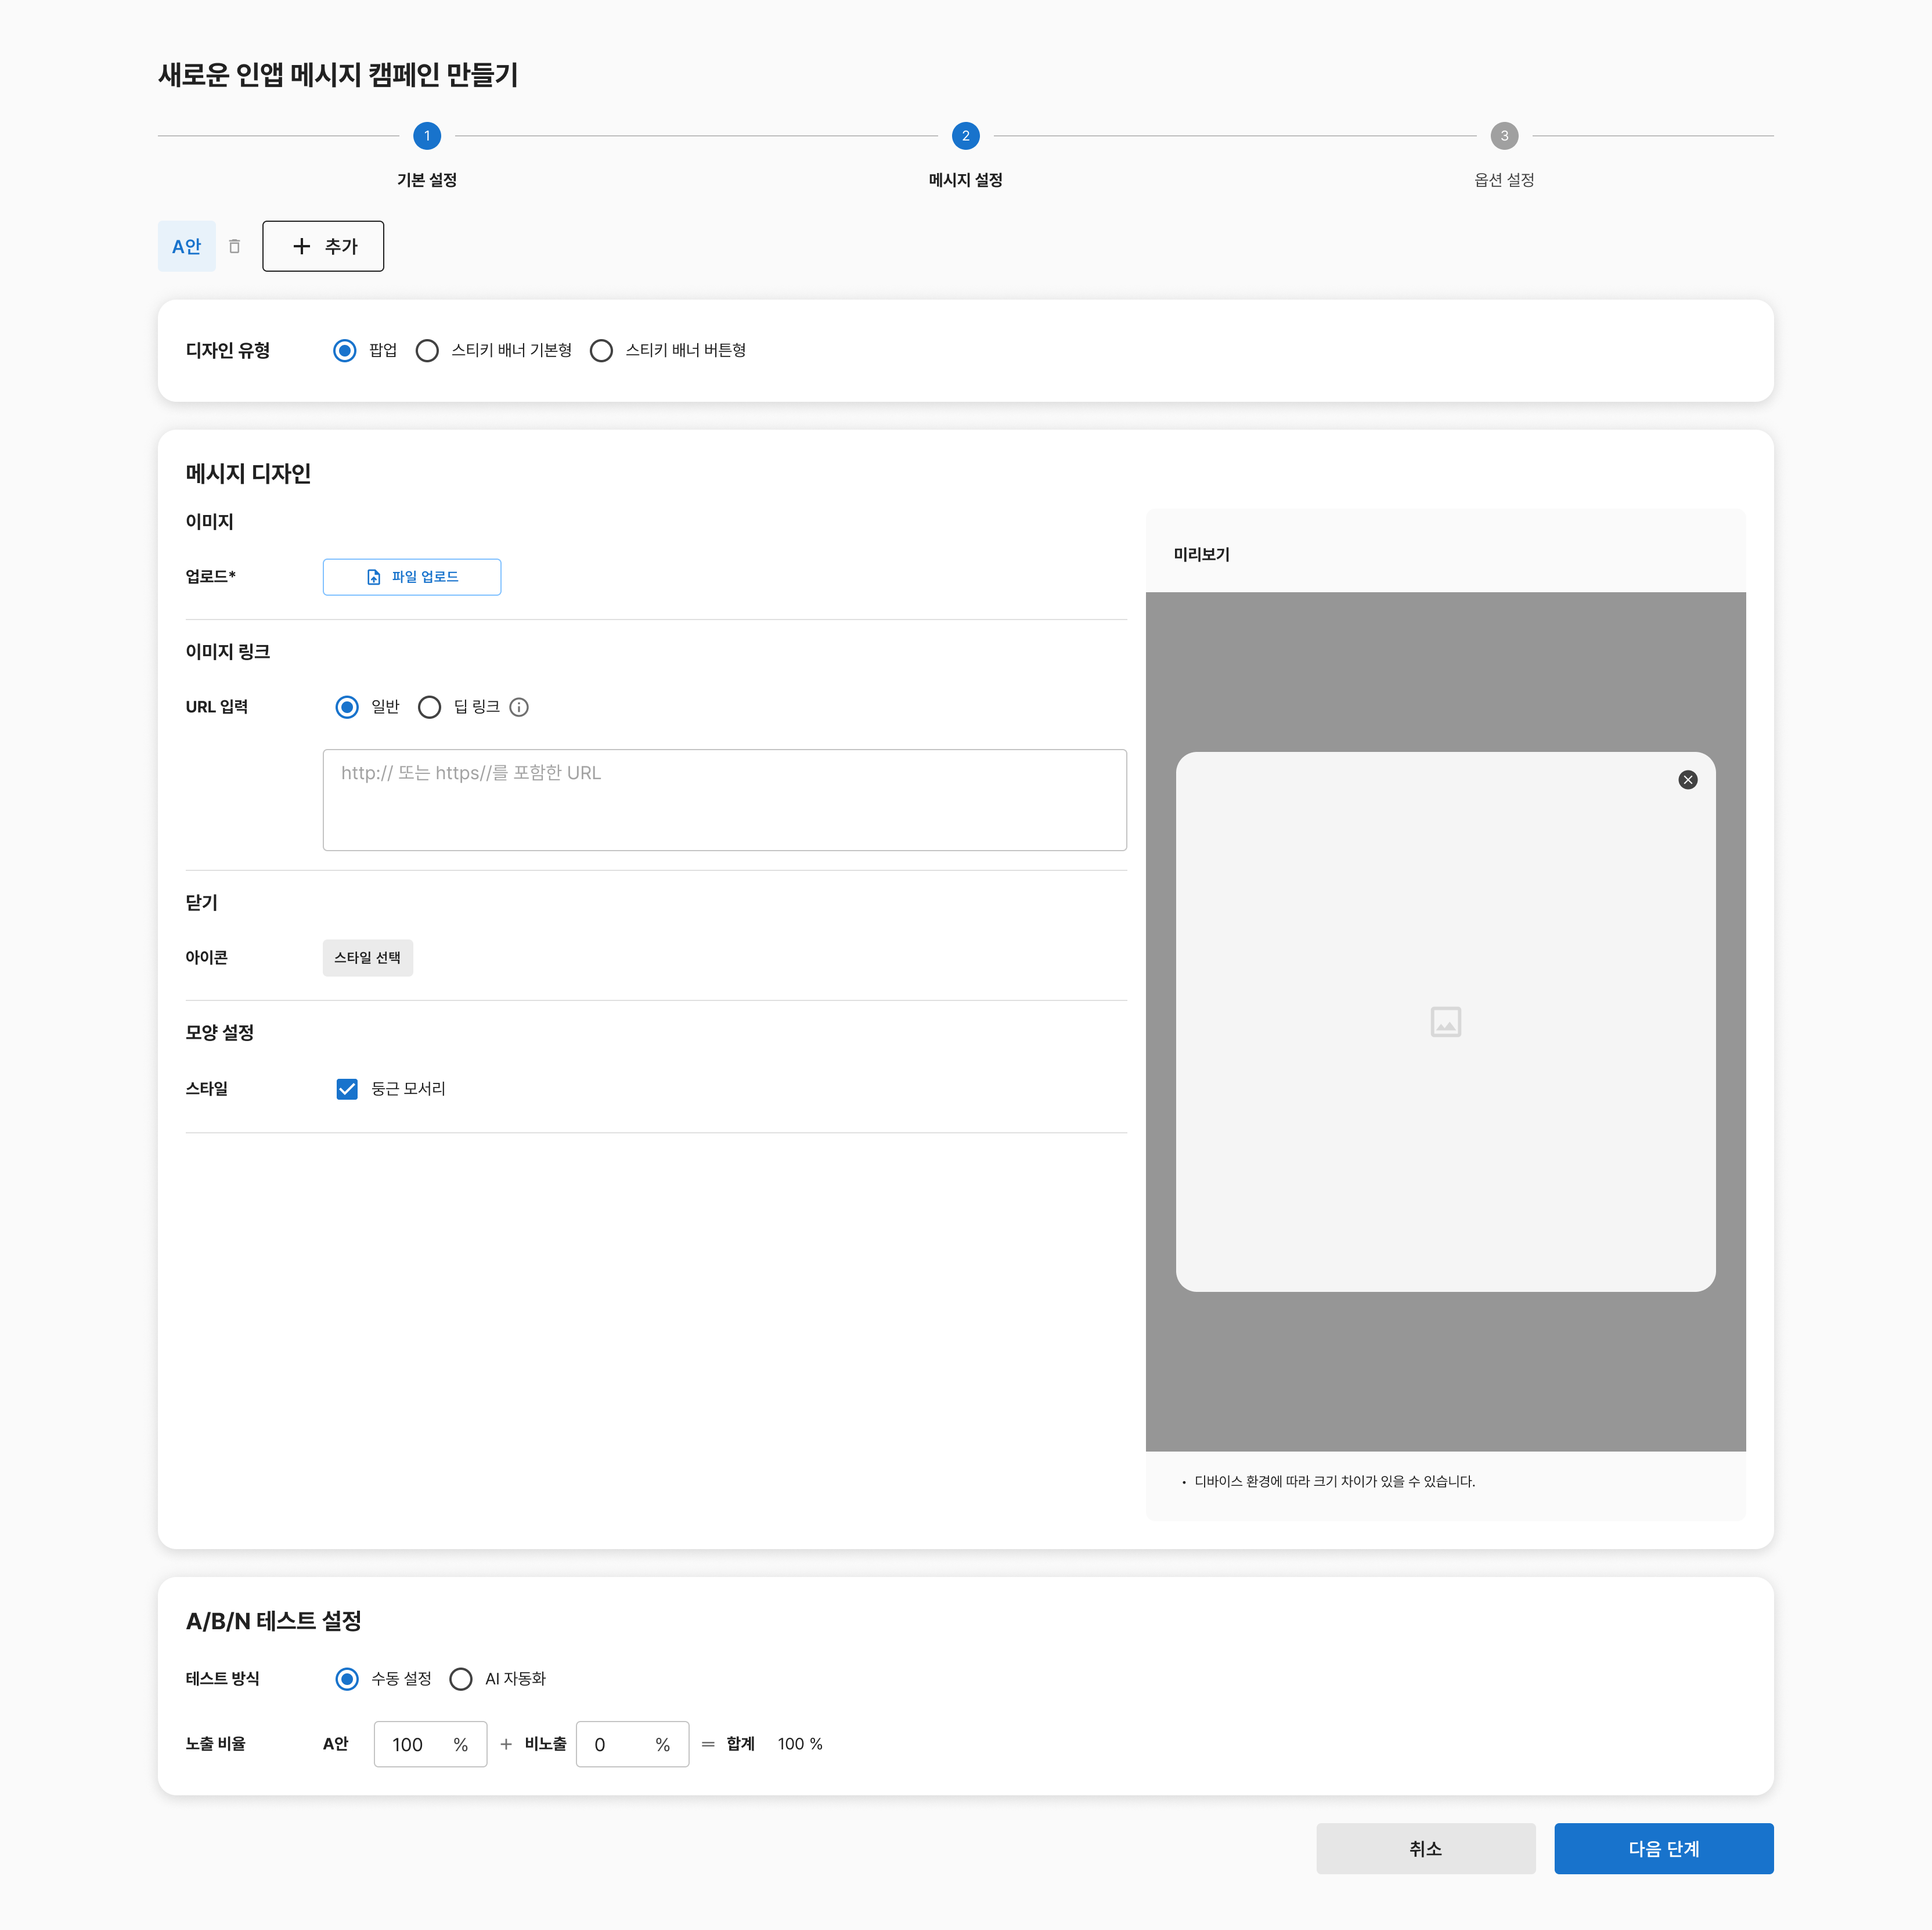The width and height of the screenshot is (1932, 1930).
Task: Click the 파일 업로드 button
Action: tap(412, 577)
